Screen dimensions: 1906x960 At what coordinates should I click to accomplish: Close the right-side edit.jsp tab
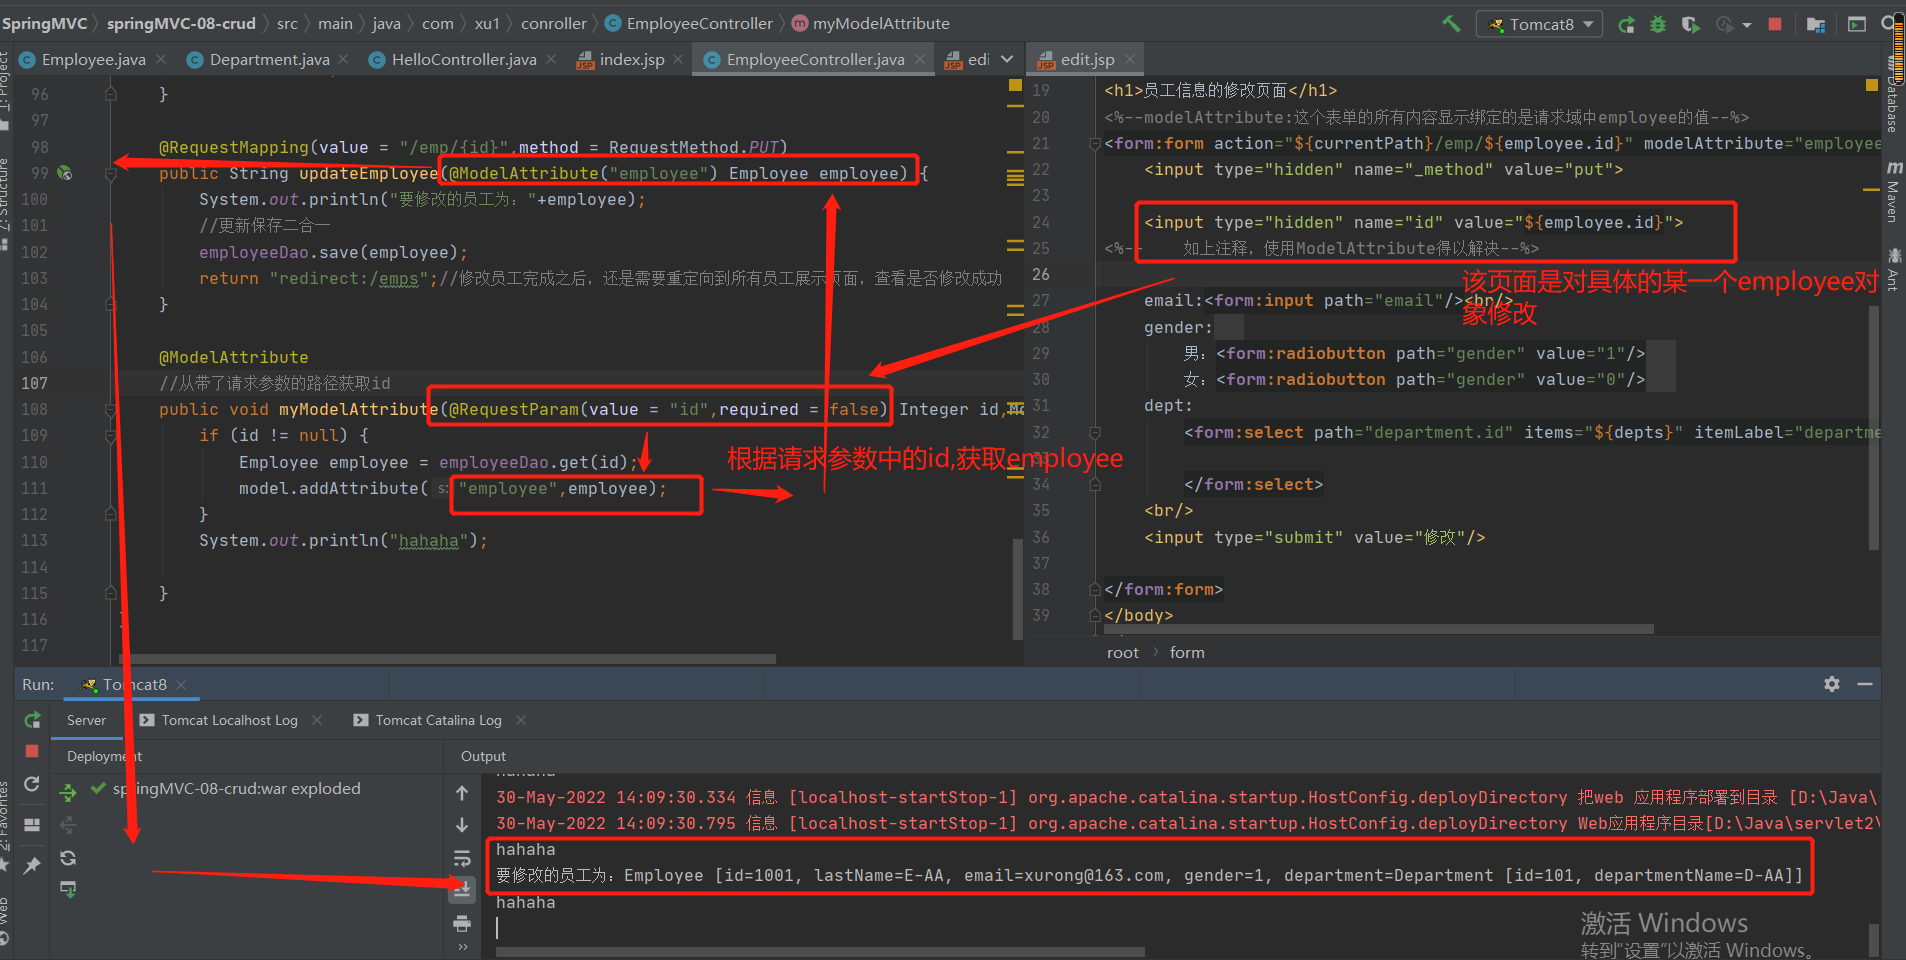click(x=1130, y=60)
